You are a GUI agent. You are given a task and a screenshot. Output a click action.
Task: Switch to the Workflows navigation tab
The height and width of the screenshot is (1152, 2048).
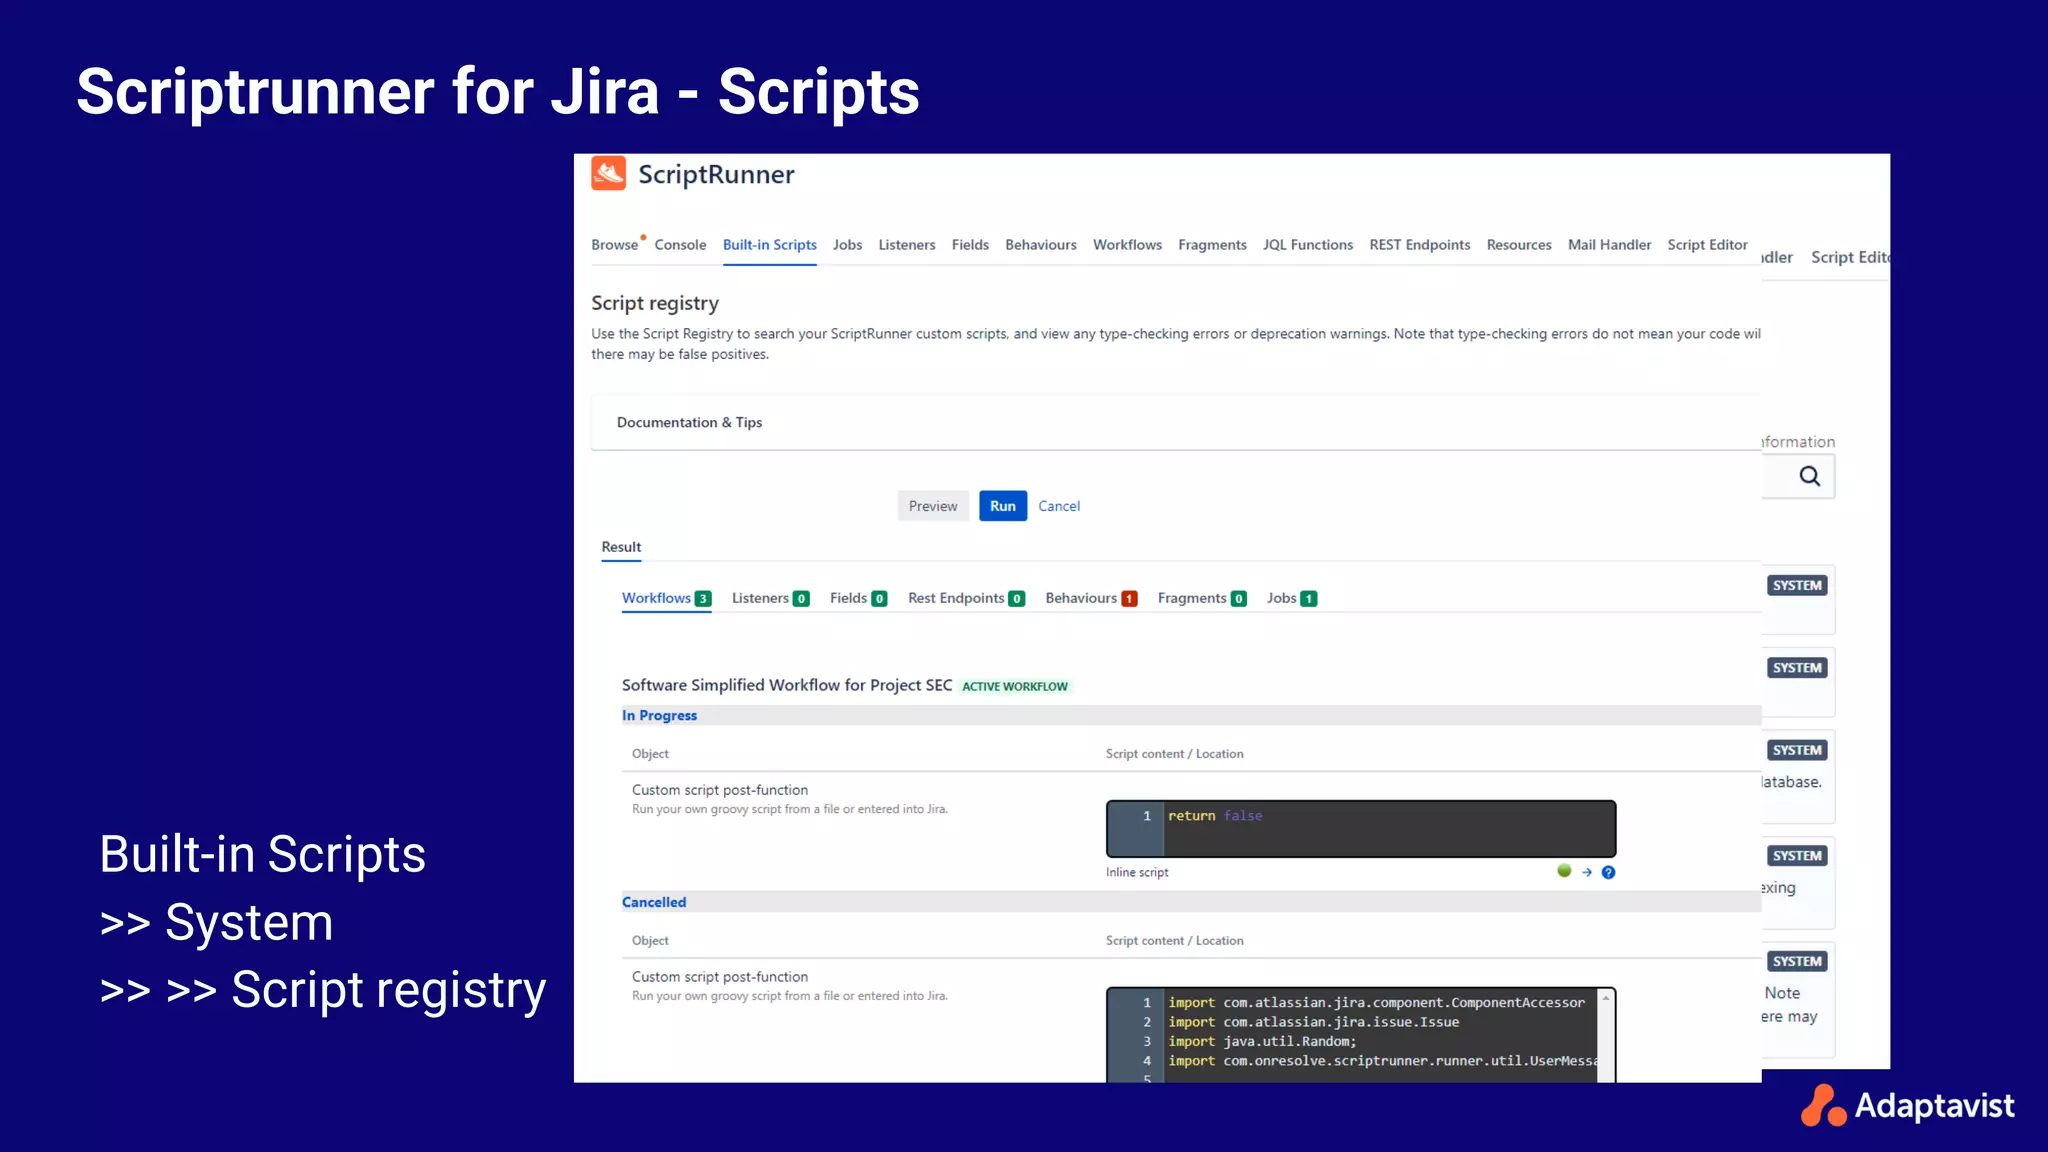(x=1127, y=245)
